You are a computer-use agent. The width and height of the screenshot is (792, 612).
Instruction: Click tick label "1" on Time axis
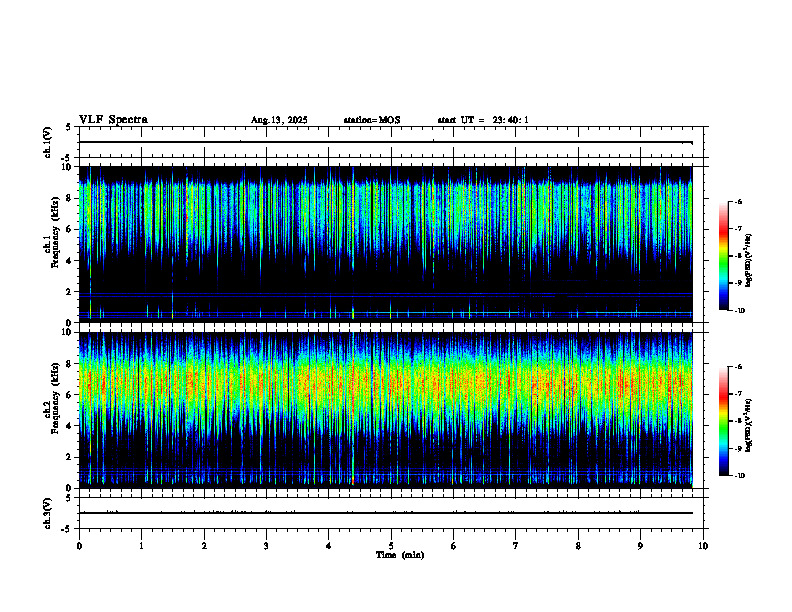[x=141, y=546]
